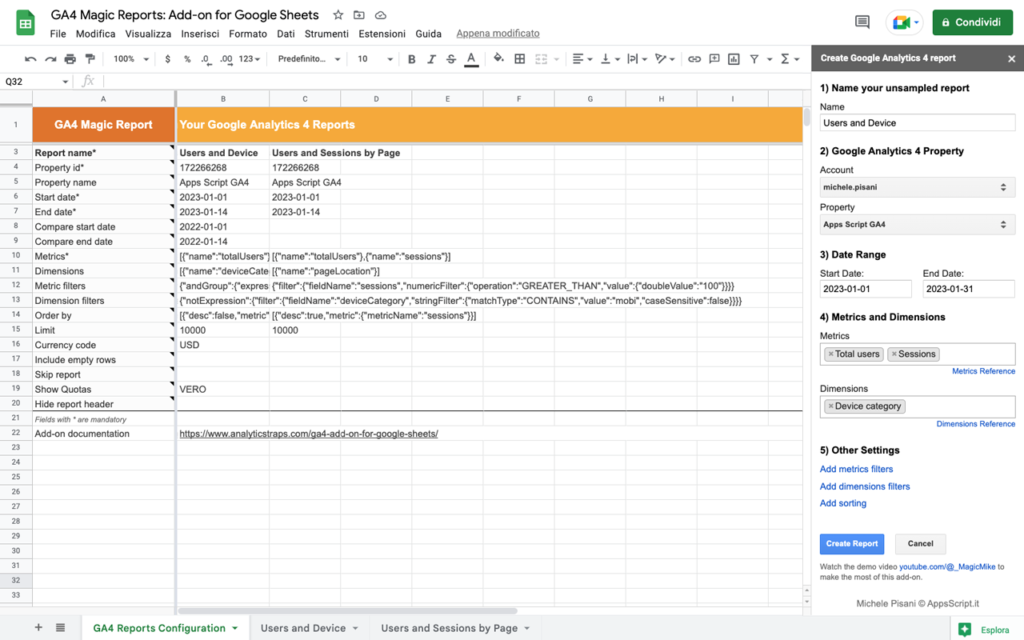
Task: Open the text color picker
Action: pyautogui.click(x=471, y=59)
